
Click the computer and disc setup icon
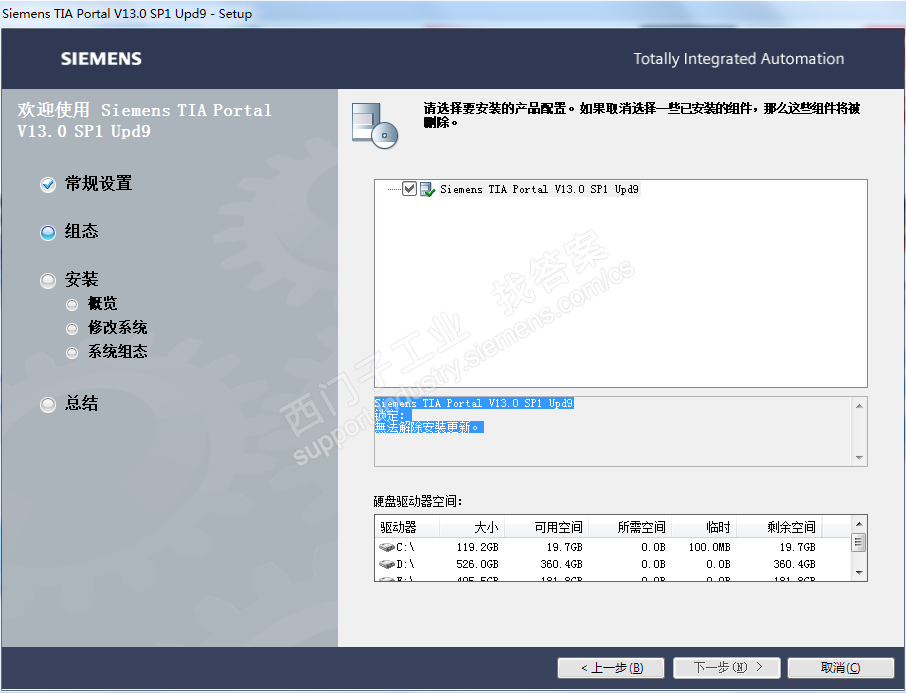(x=375, y=125)
